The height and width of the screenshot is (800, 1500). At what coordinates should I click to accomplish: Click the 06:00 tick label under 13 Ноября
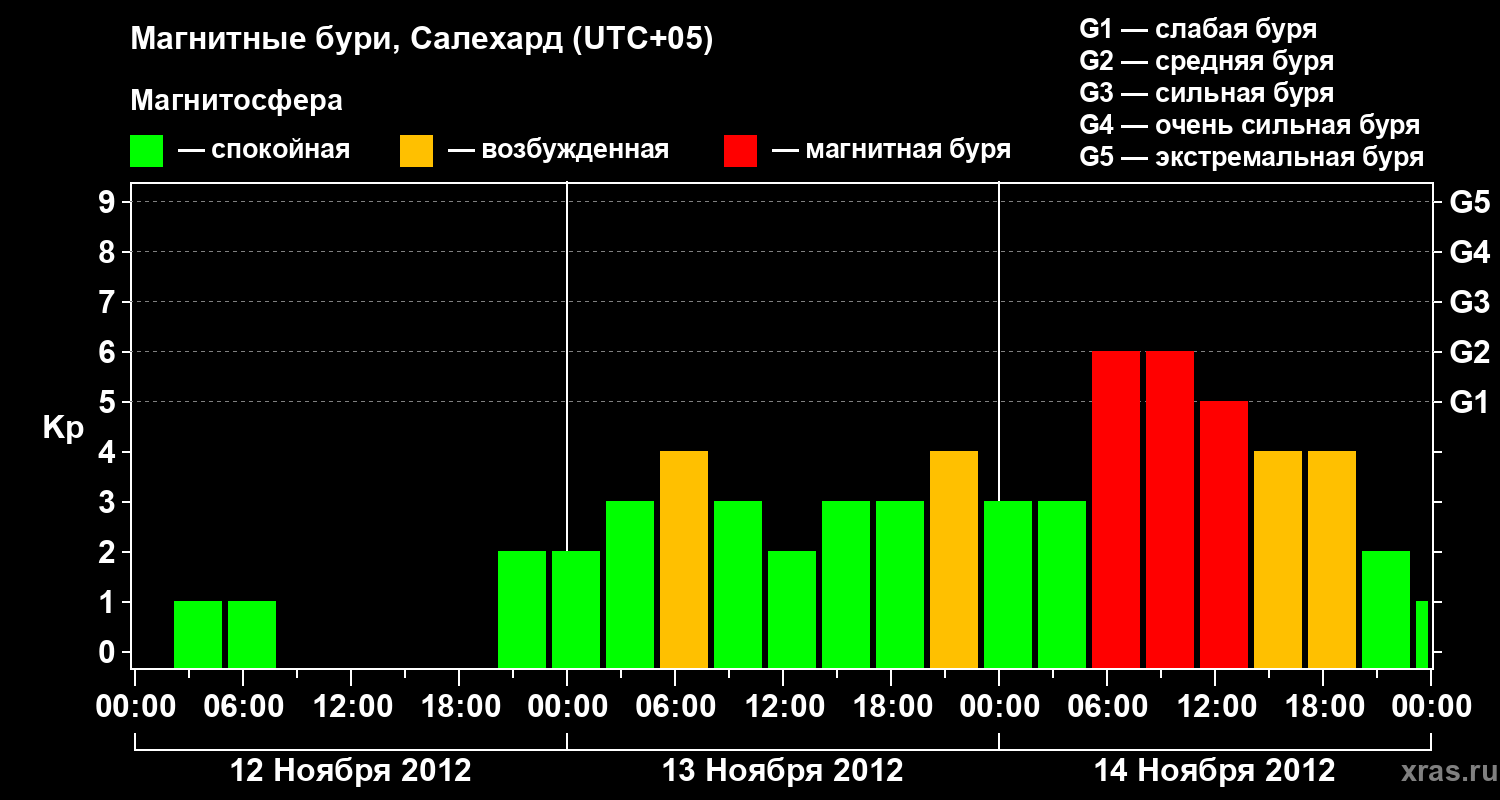coord(675,707)
